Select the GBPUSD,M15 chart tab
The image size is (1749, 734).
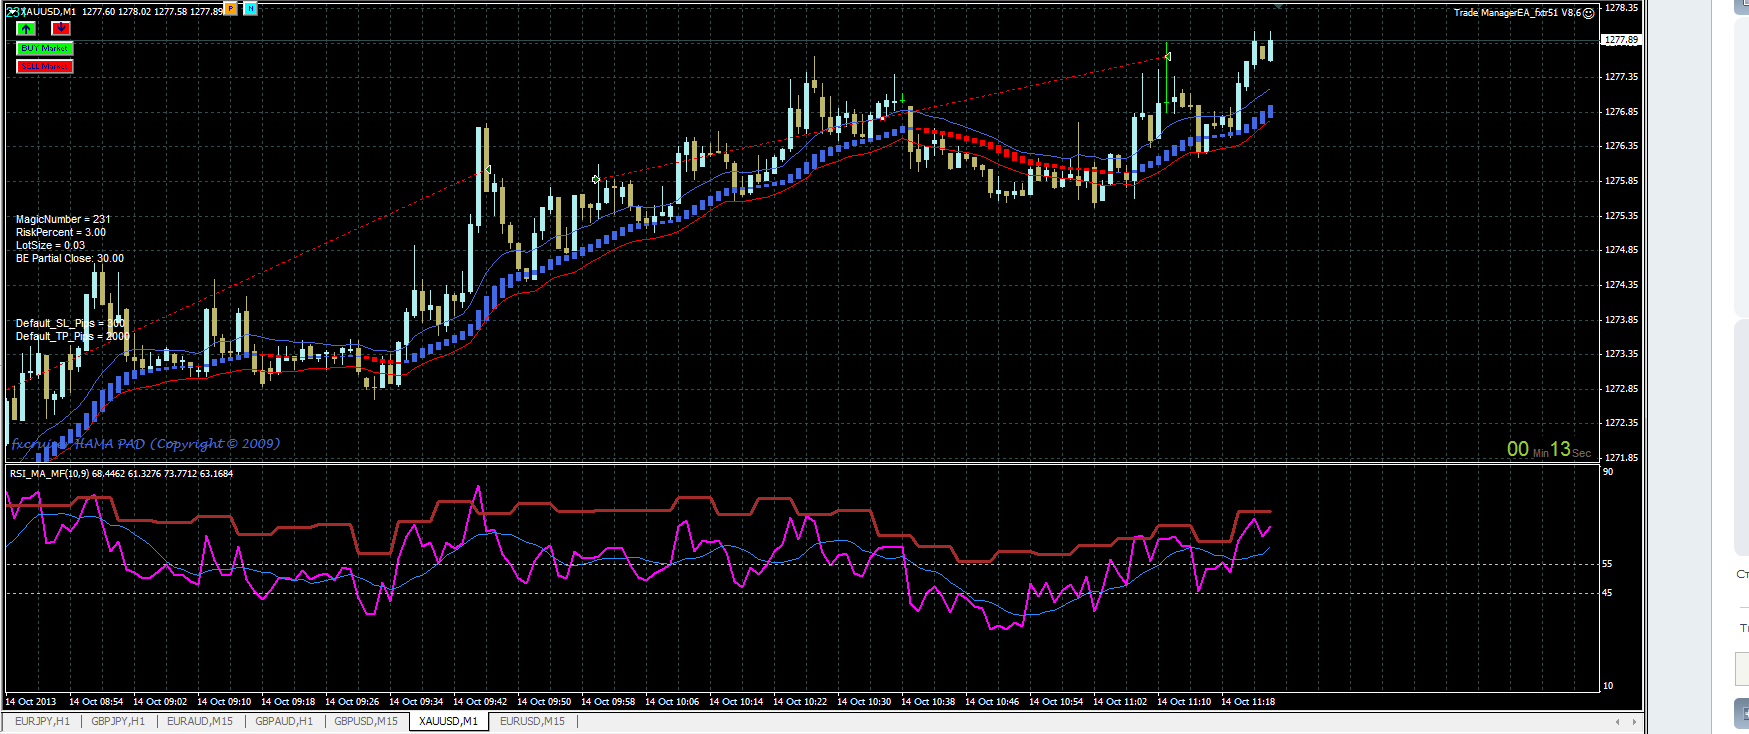366,721
